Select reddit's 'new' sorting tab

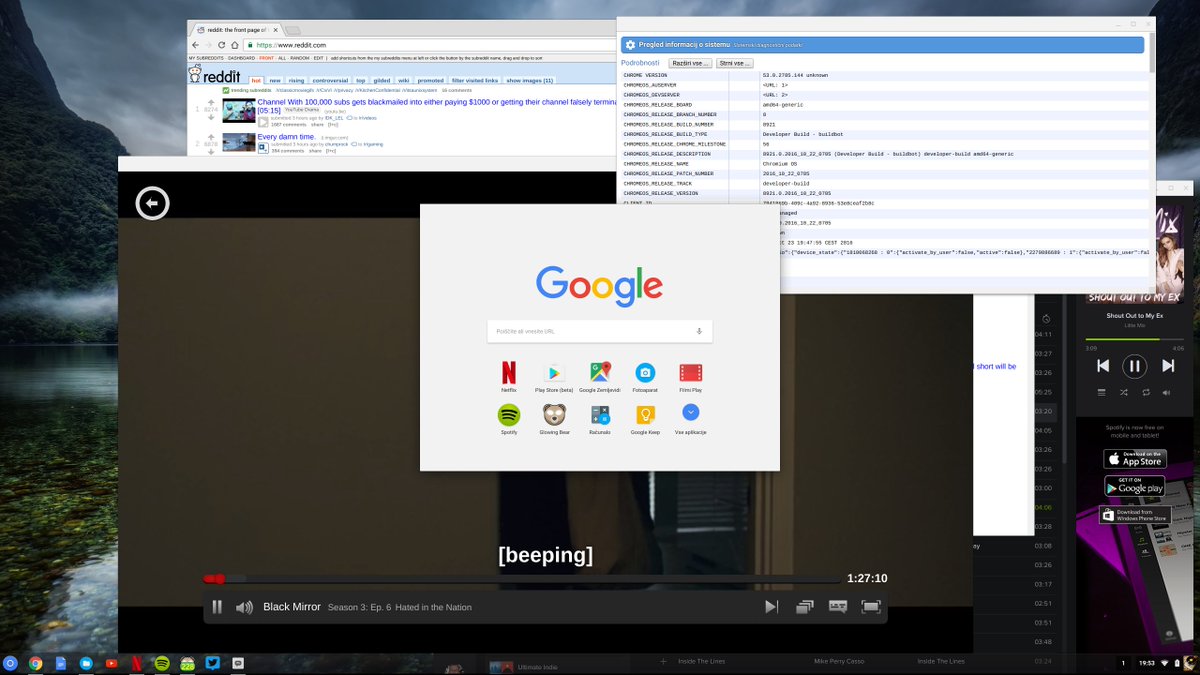coord(275,80)
